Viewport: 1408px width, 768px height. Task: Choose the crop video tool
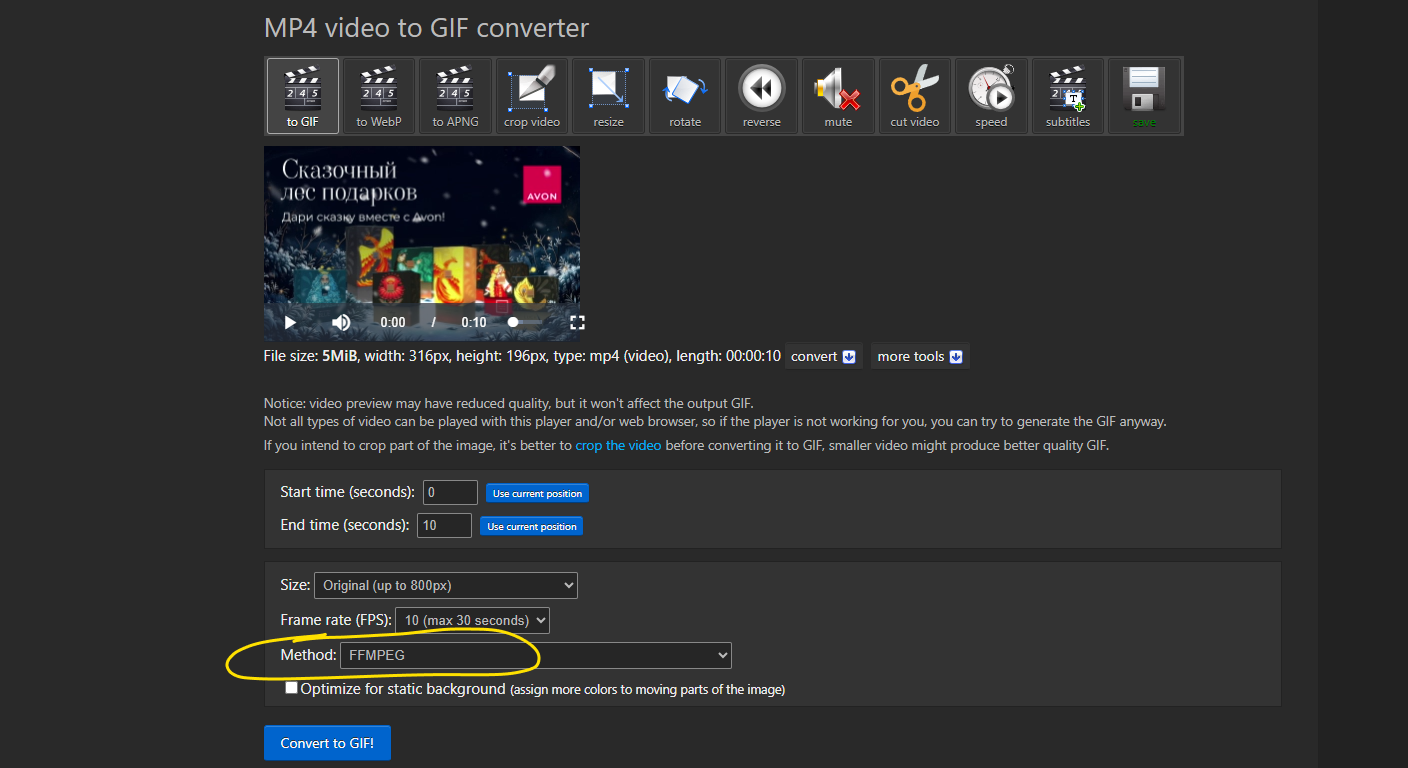coord(531,96)
